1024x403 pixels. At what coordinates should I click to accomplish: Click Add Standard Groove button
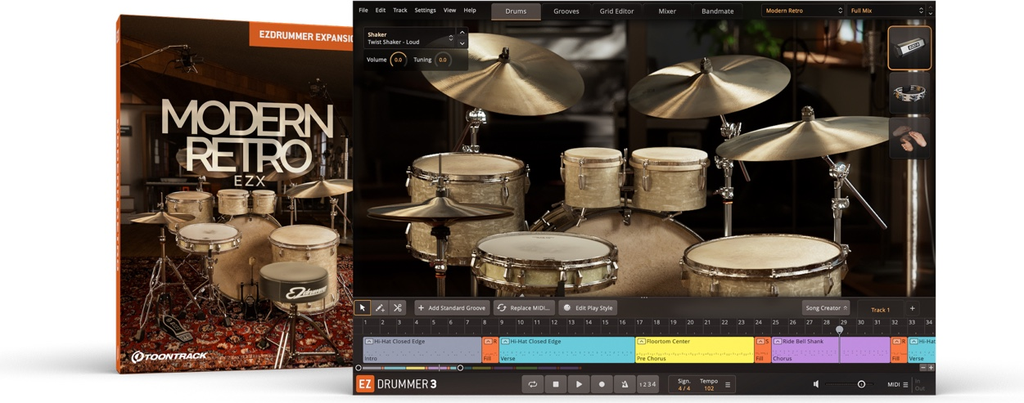[452, 308]
